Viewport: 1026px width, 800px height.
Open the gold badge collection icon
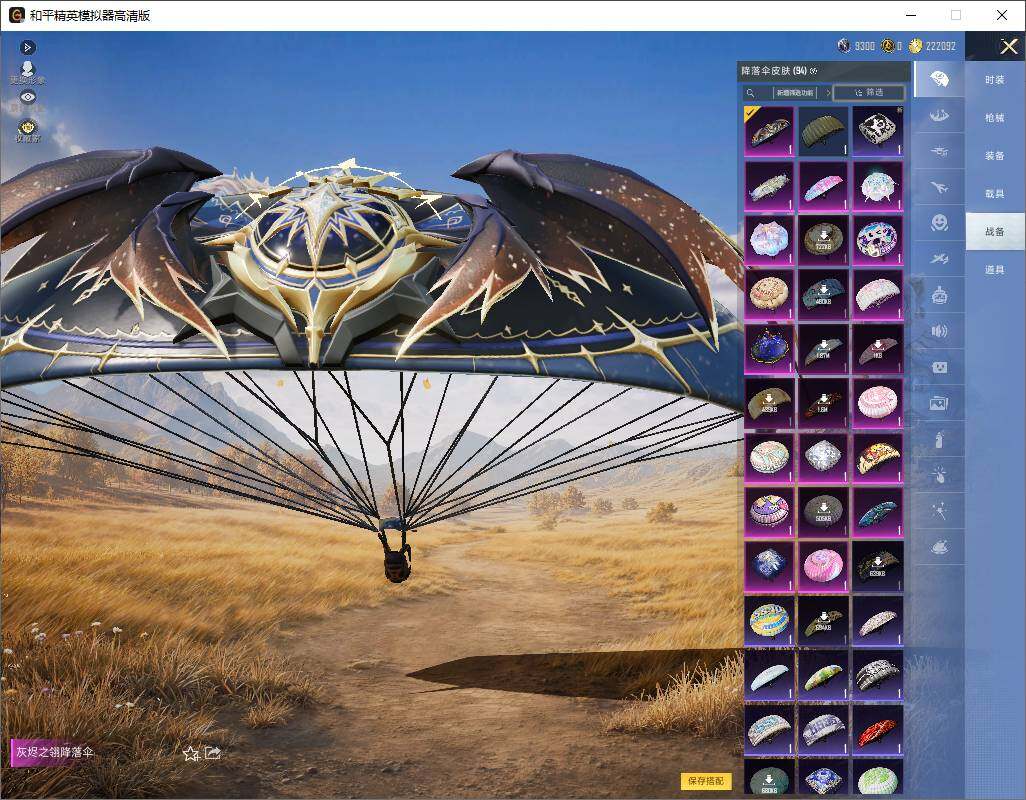point(27,130)
